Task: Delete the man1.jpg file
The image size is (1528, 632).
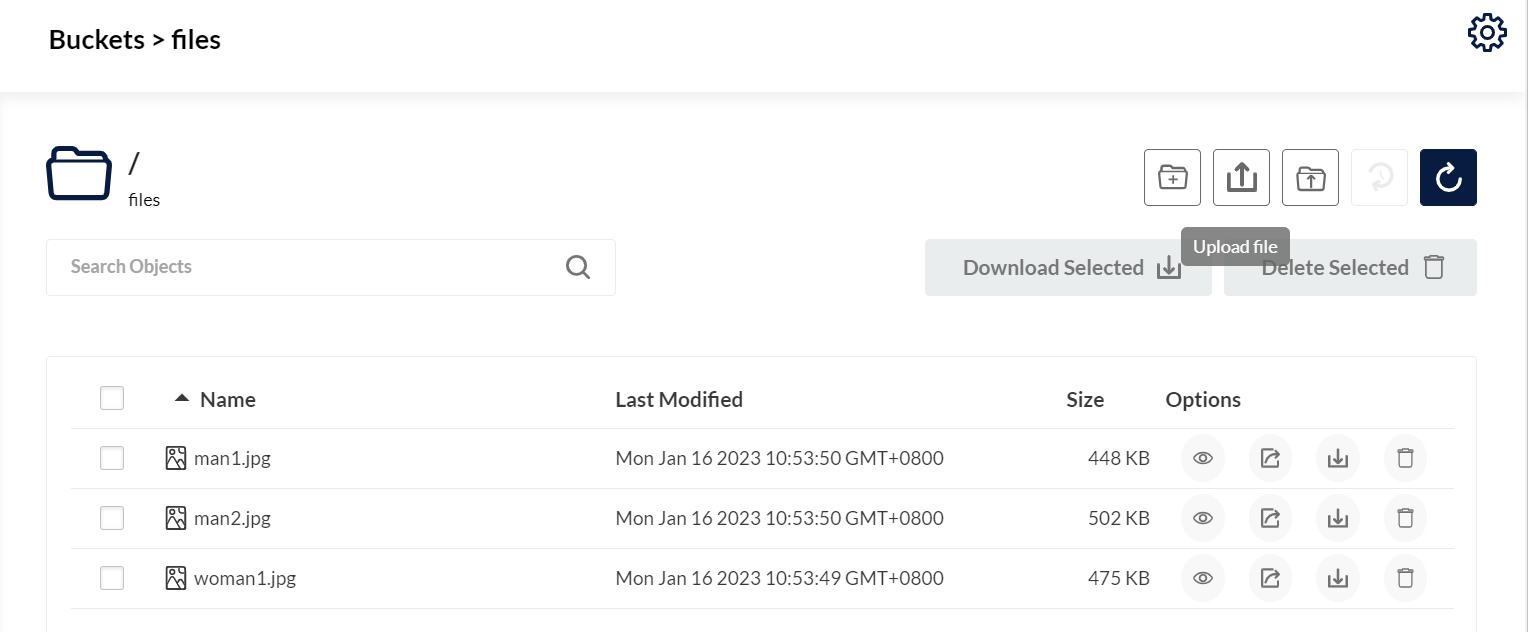Action: coord(1405,459)
